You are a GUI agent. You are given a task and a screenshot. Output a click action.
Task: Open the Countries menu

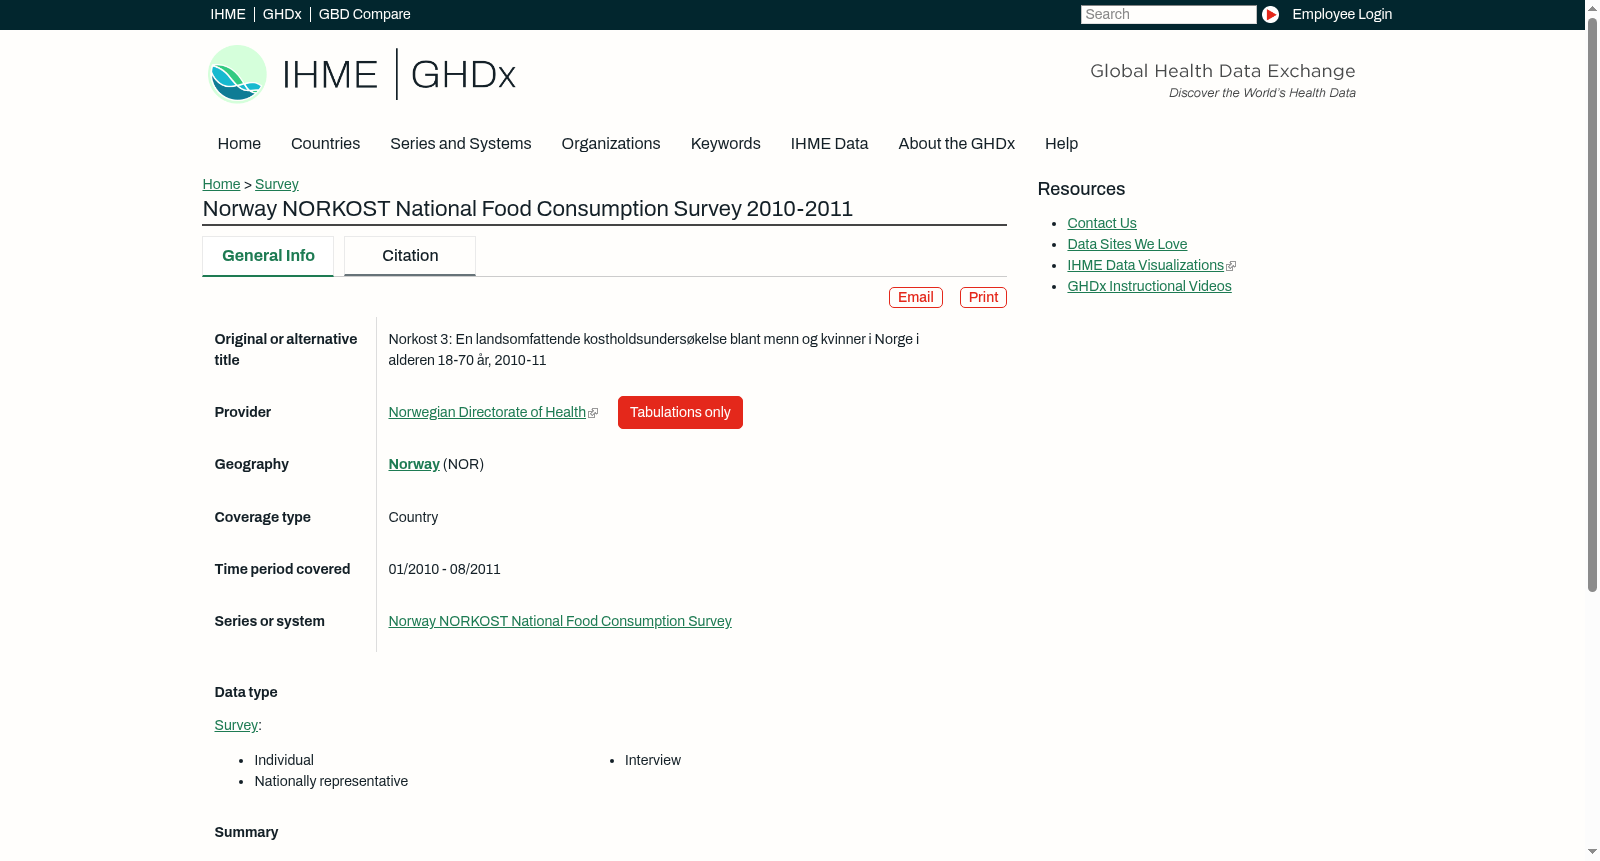(x=325, y=144)
